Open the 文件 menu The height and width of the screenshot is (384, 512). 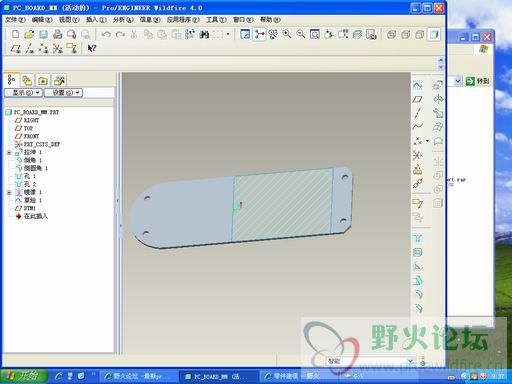(x=15, y=20)
